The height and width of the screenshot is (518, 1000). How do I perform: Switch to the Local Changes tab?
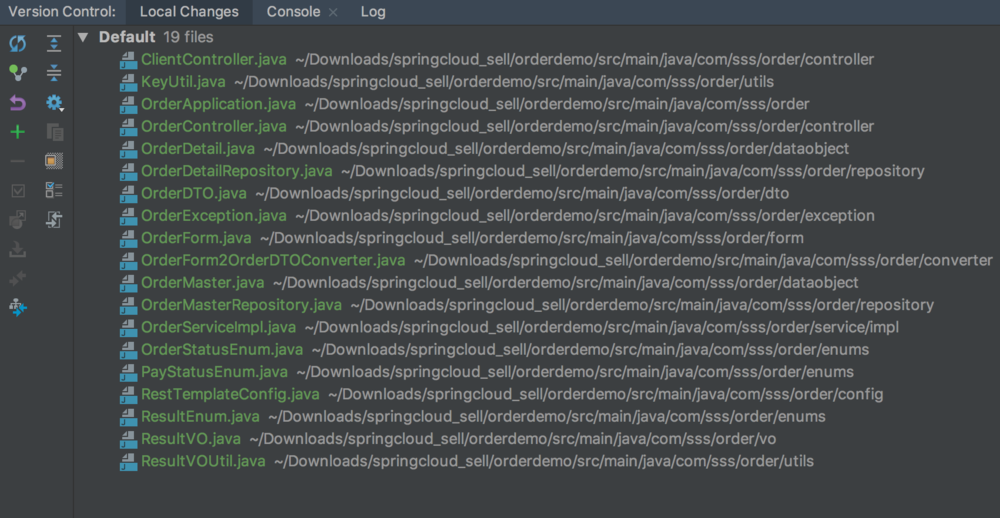coord(189,12)
